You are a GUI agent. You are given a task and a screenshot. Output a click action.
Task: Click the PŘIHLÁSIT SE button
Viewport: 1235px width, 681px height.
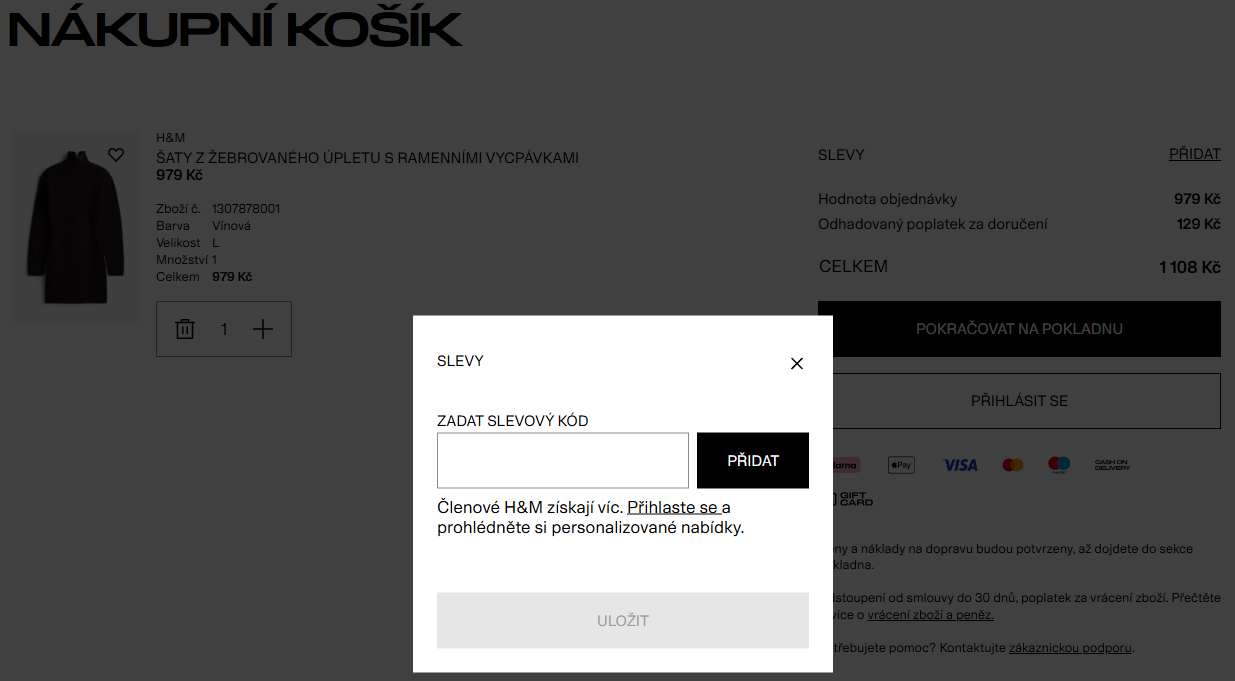click(x=1019, y=400)
